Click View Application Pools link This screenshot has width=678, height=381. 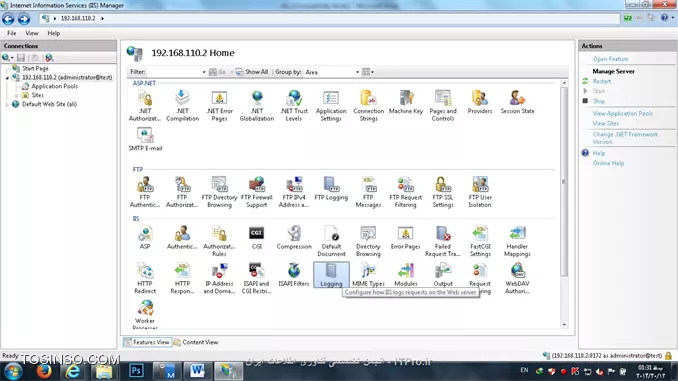pyautogui.click(x=623, y=113)
